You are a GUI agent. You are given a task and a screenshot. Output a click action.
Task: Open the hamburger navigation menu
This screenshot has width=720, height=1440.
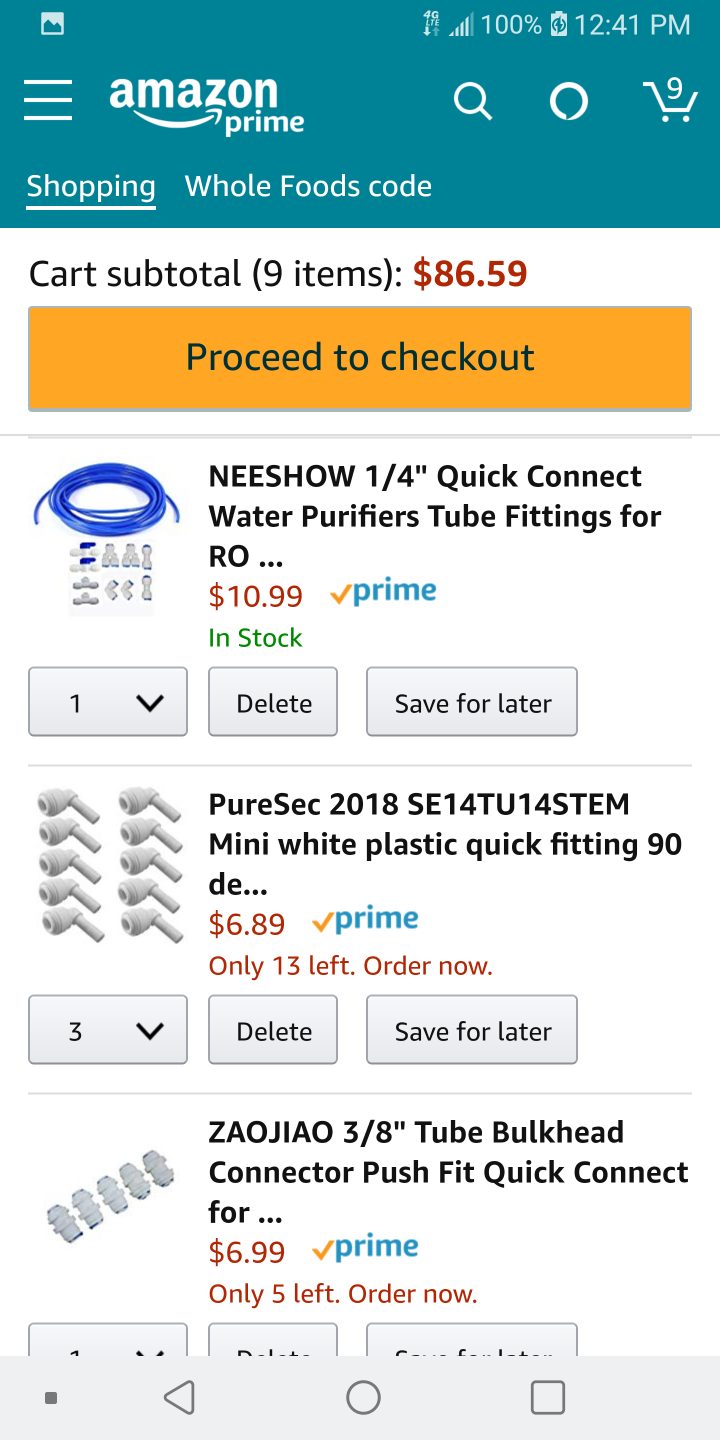pos(48,101)
